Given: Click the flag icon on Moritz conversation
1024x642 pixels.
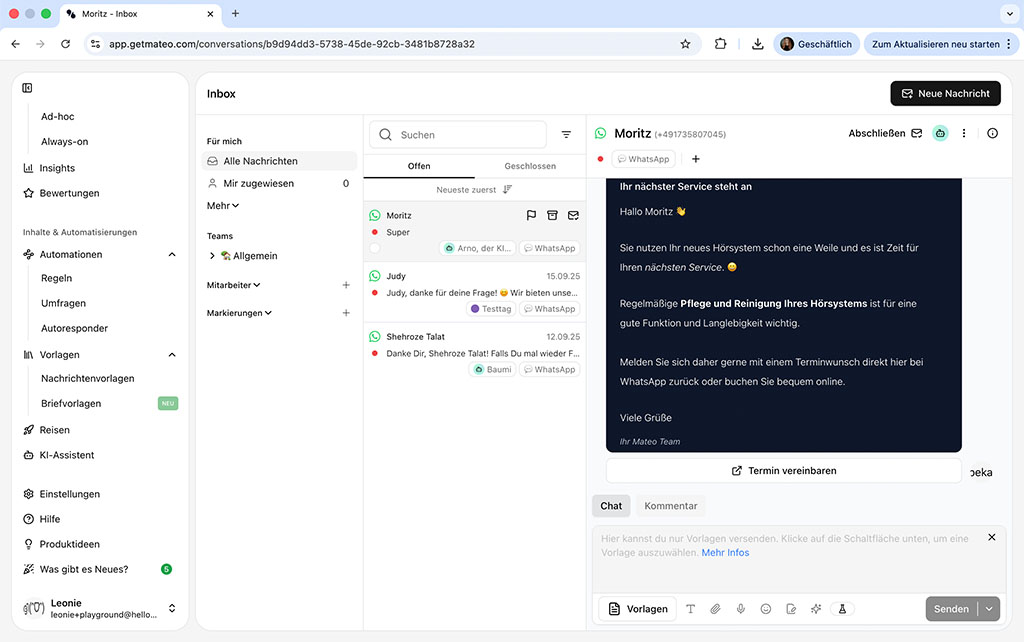Looking at the screenshot, I should [532, 216].
